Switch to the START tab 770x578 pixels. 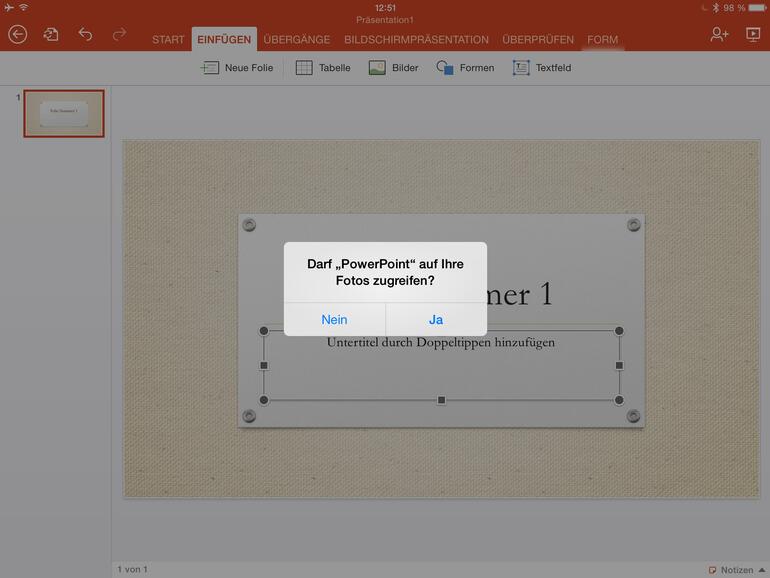click(168, 40)
